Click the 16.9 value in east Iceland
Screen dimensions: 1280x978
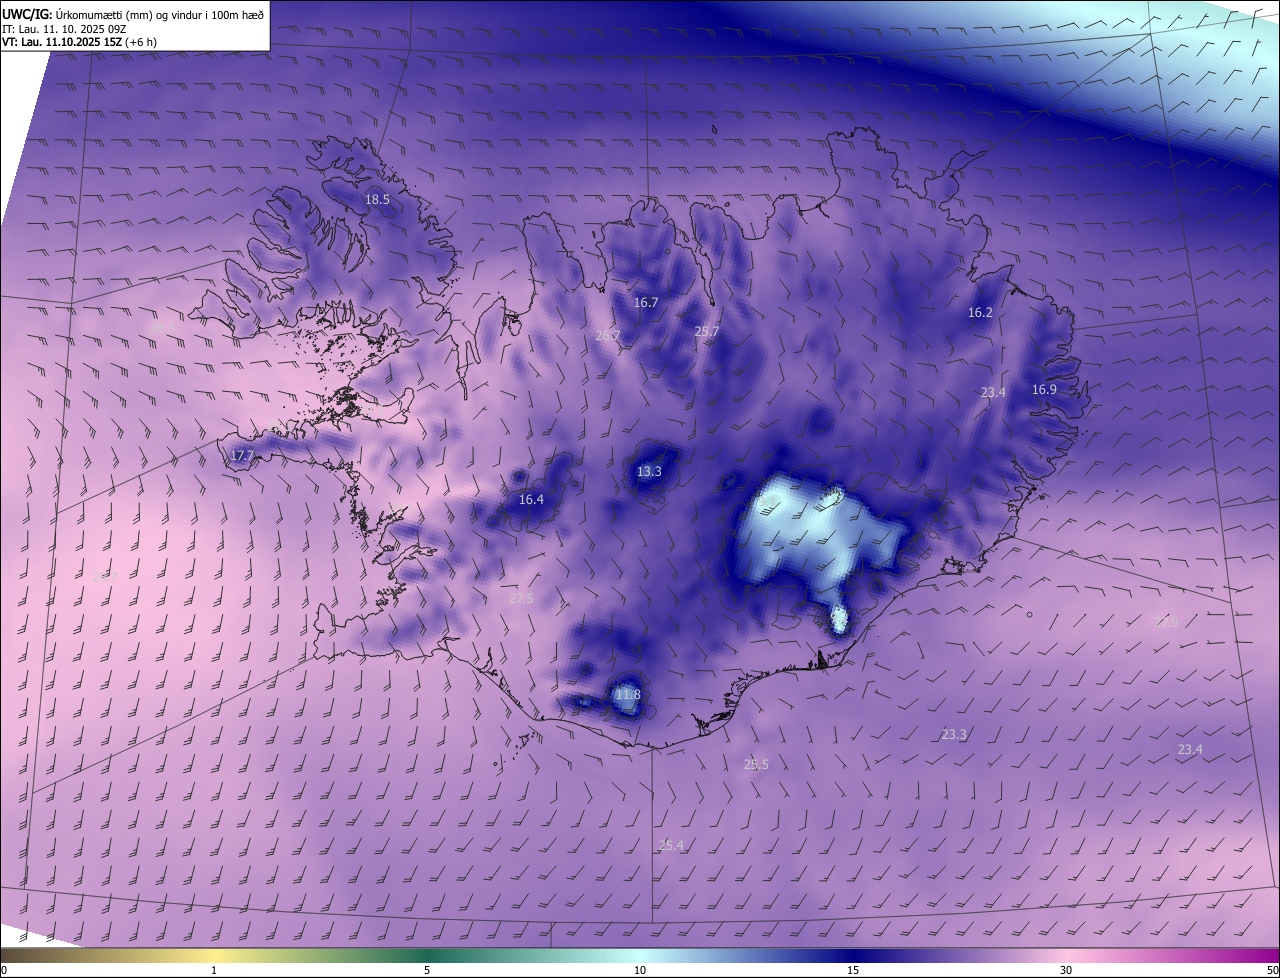coord(1044,390)
